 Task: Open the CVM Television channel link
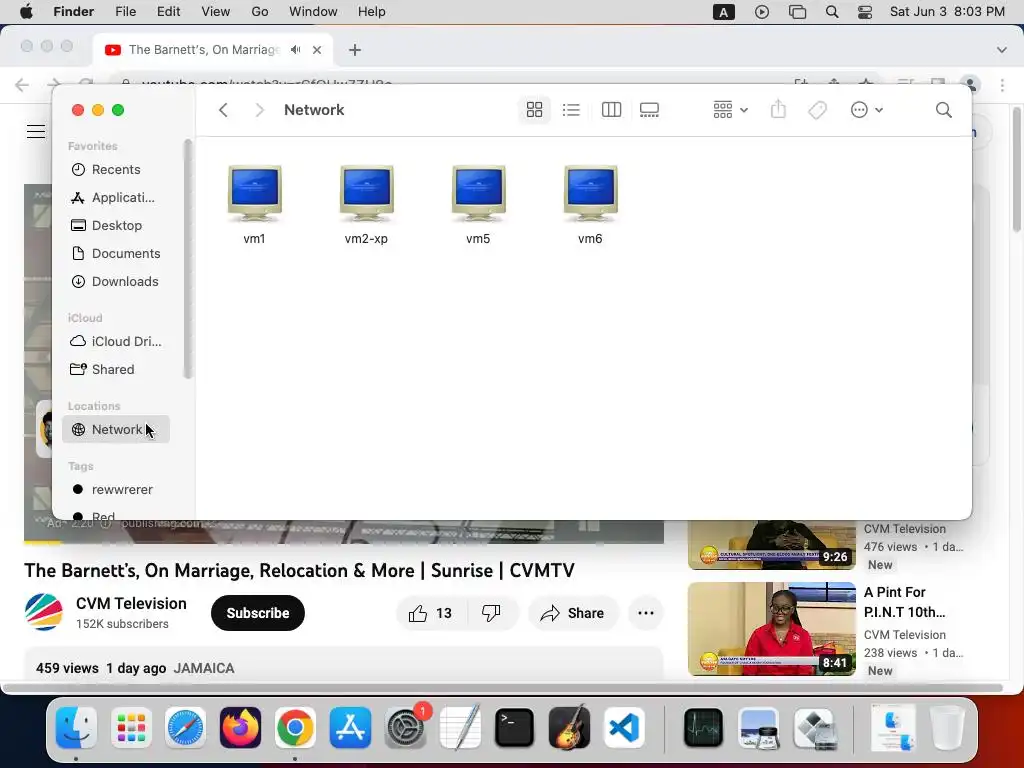point(131,603)
